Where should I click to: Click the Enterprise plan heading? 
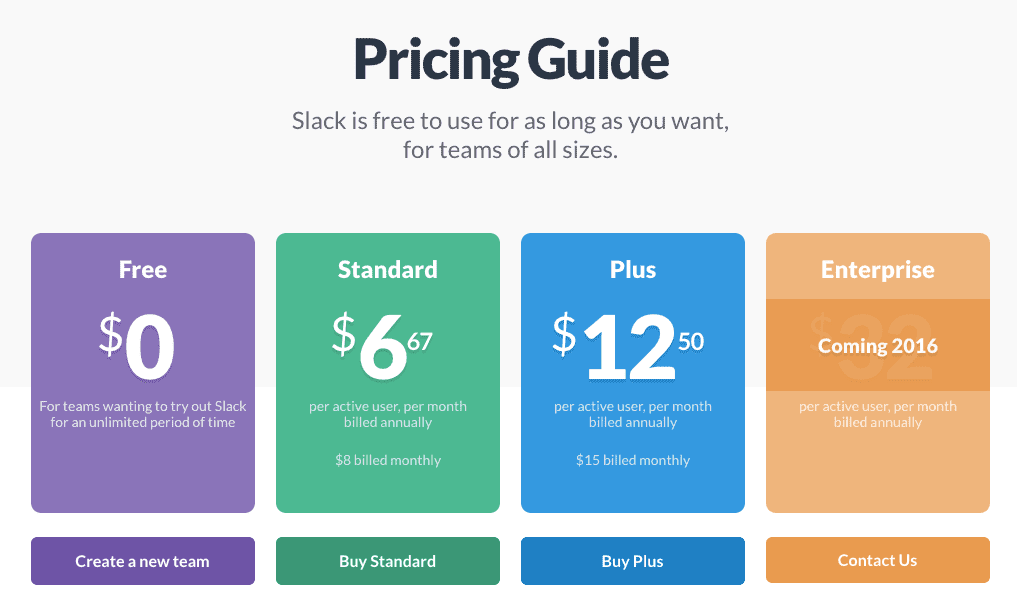click(877, 270)
